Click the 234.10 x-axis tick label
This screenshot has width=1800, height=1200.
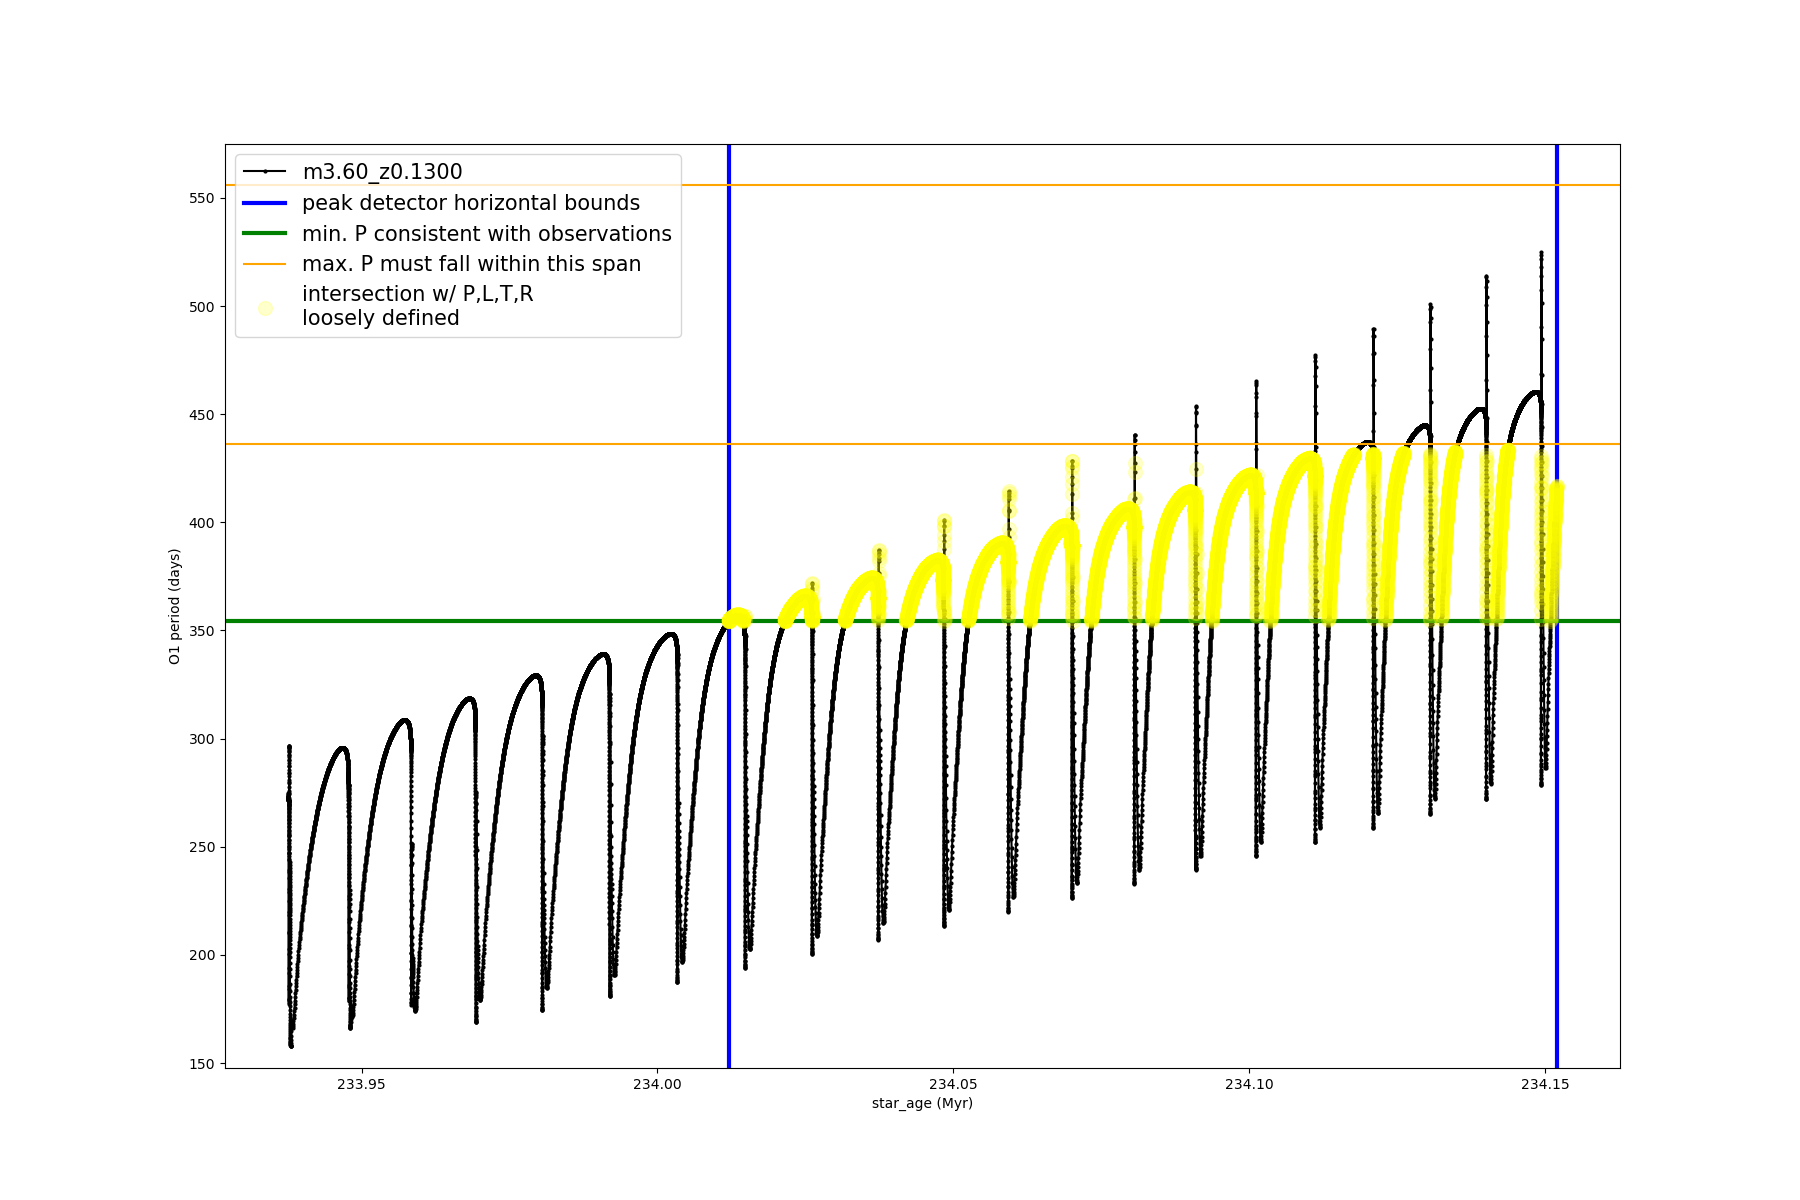click(1249, 1084)
